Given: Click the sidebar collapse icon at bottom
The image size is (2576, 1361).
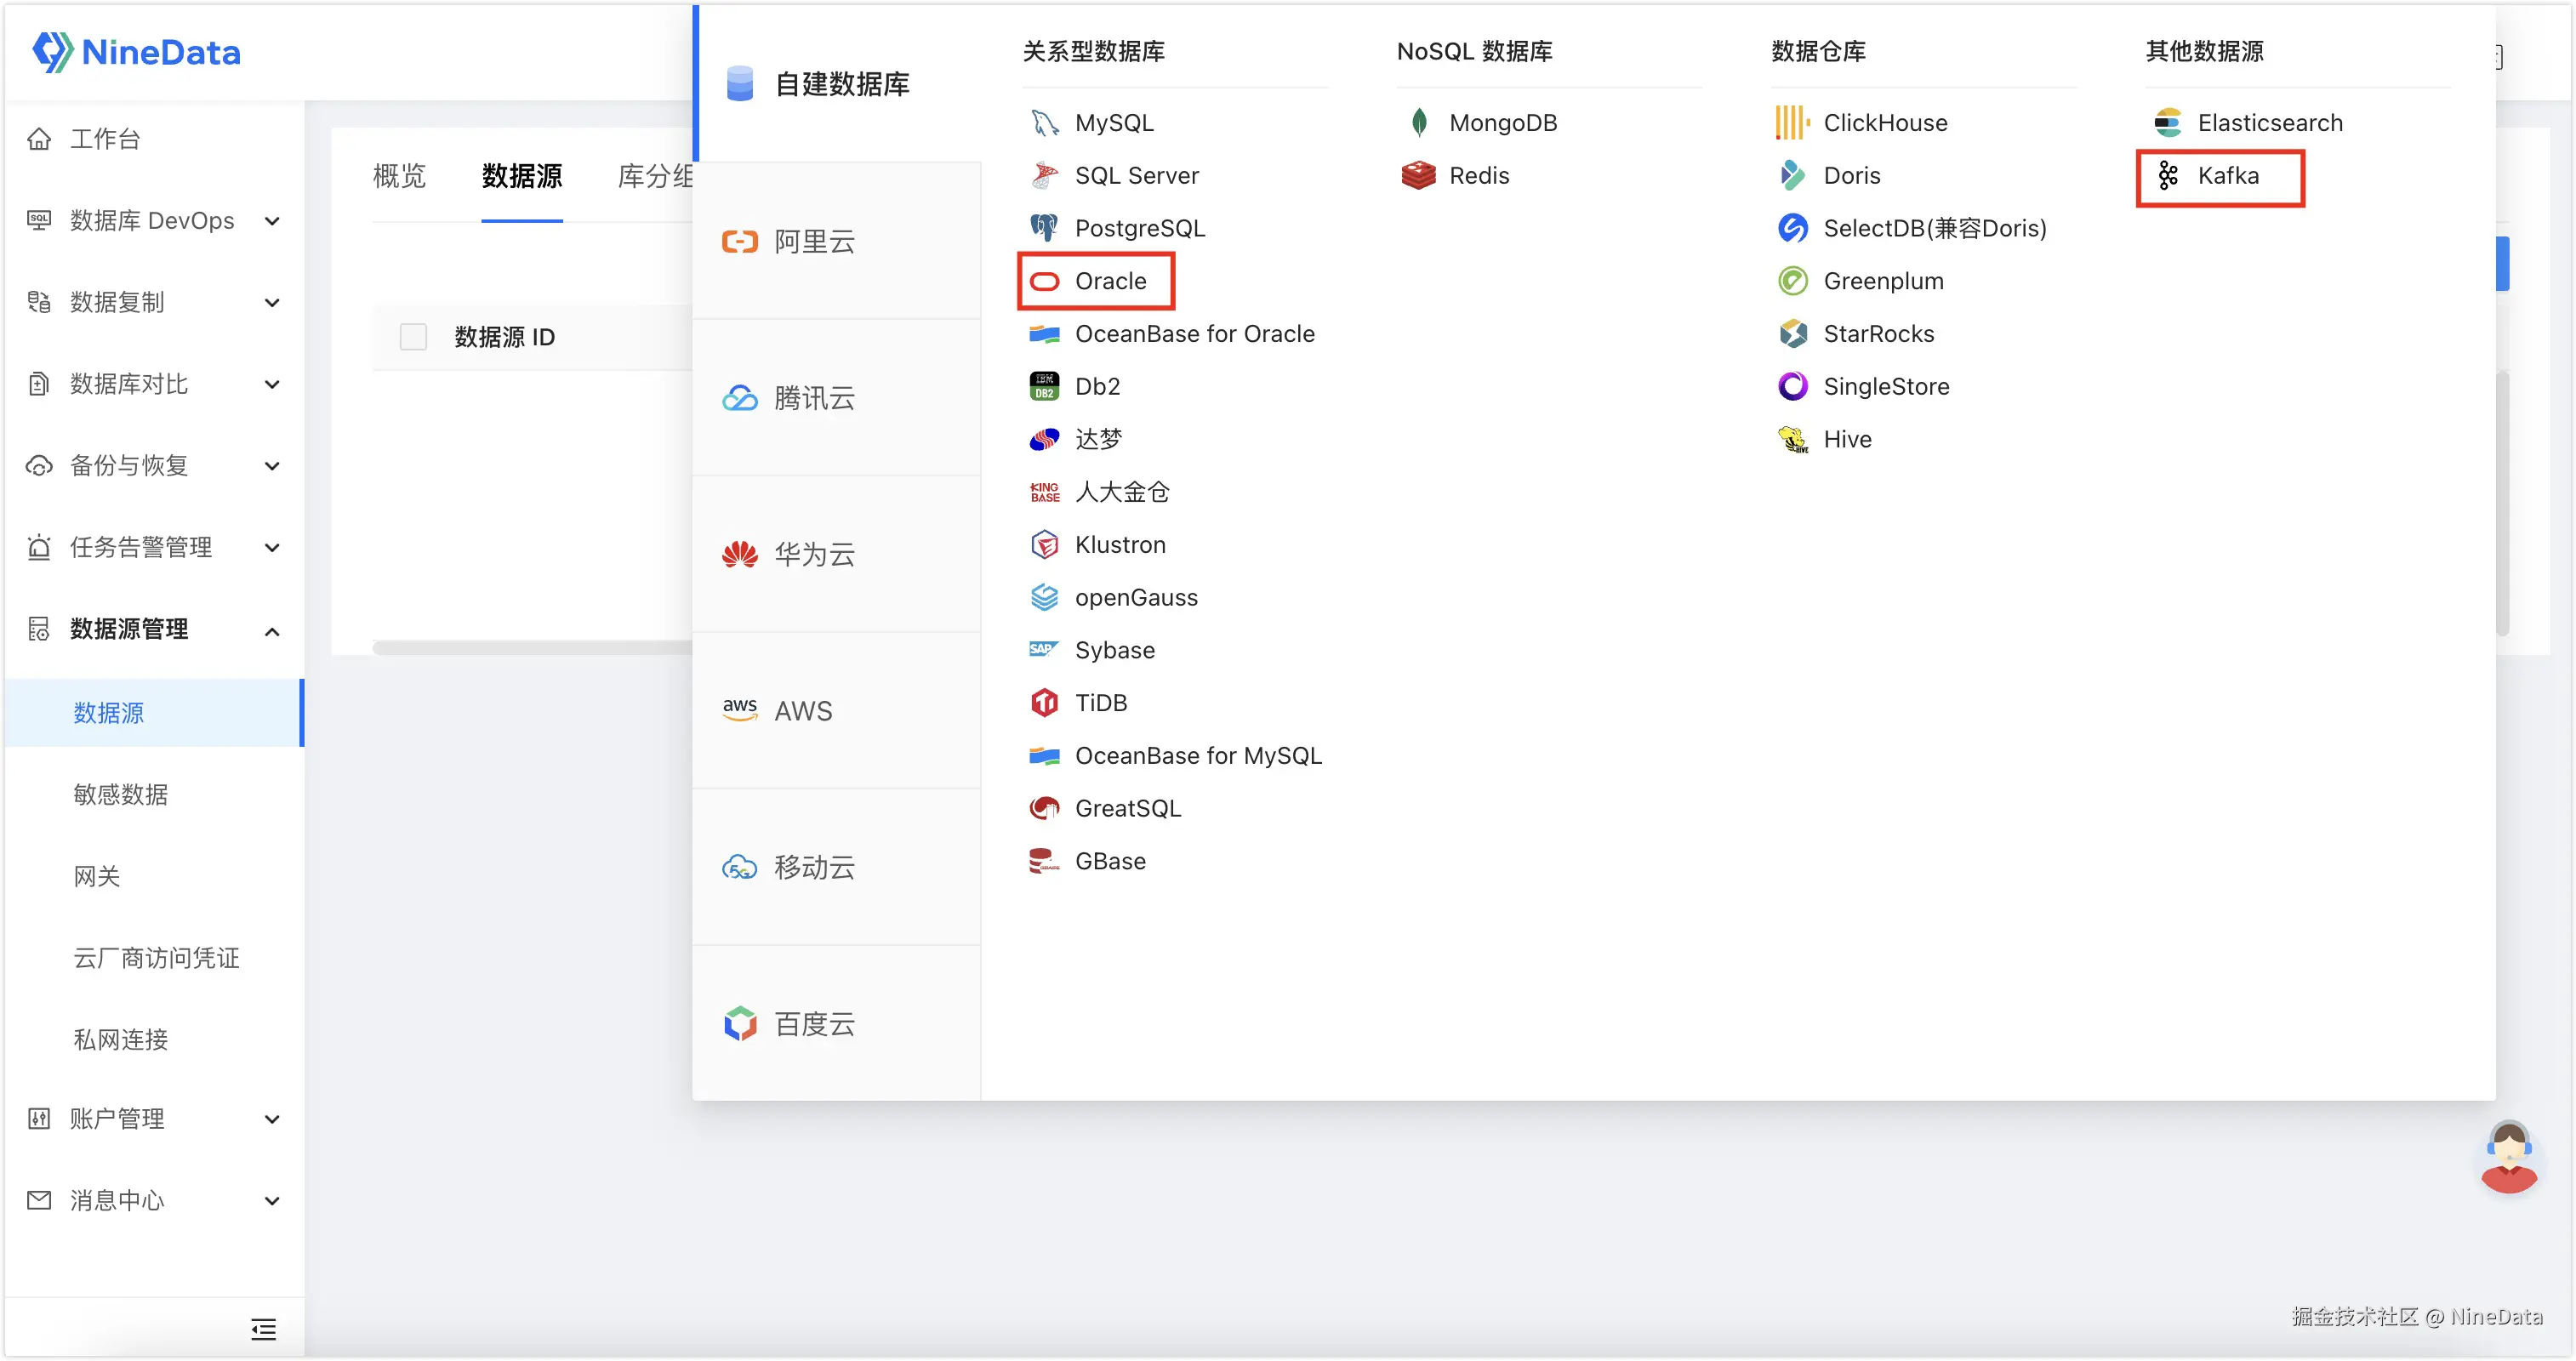Looking at the screenshot, I should 263,1328.
